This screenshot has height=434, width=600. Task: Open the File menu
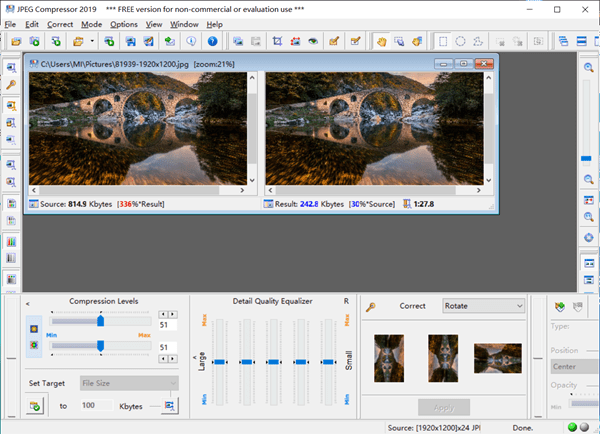tap(10, 24)
